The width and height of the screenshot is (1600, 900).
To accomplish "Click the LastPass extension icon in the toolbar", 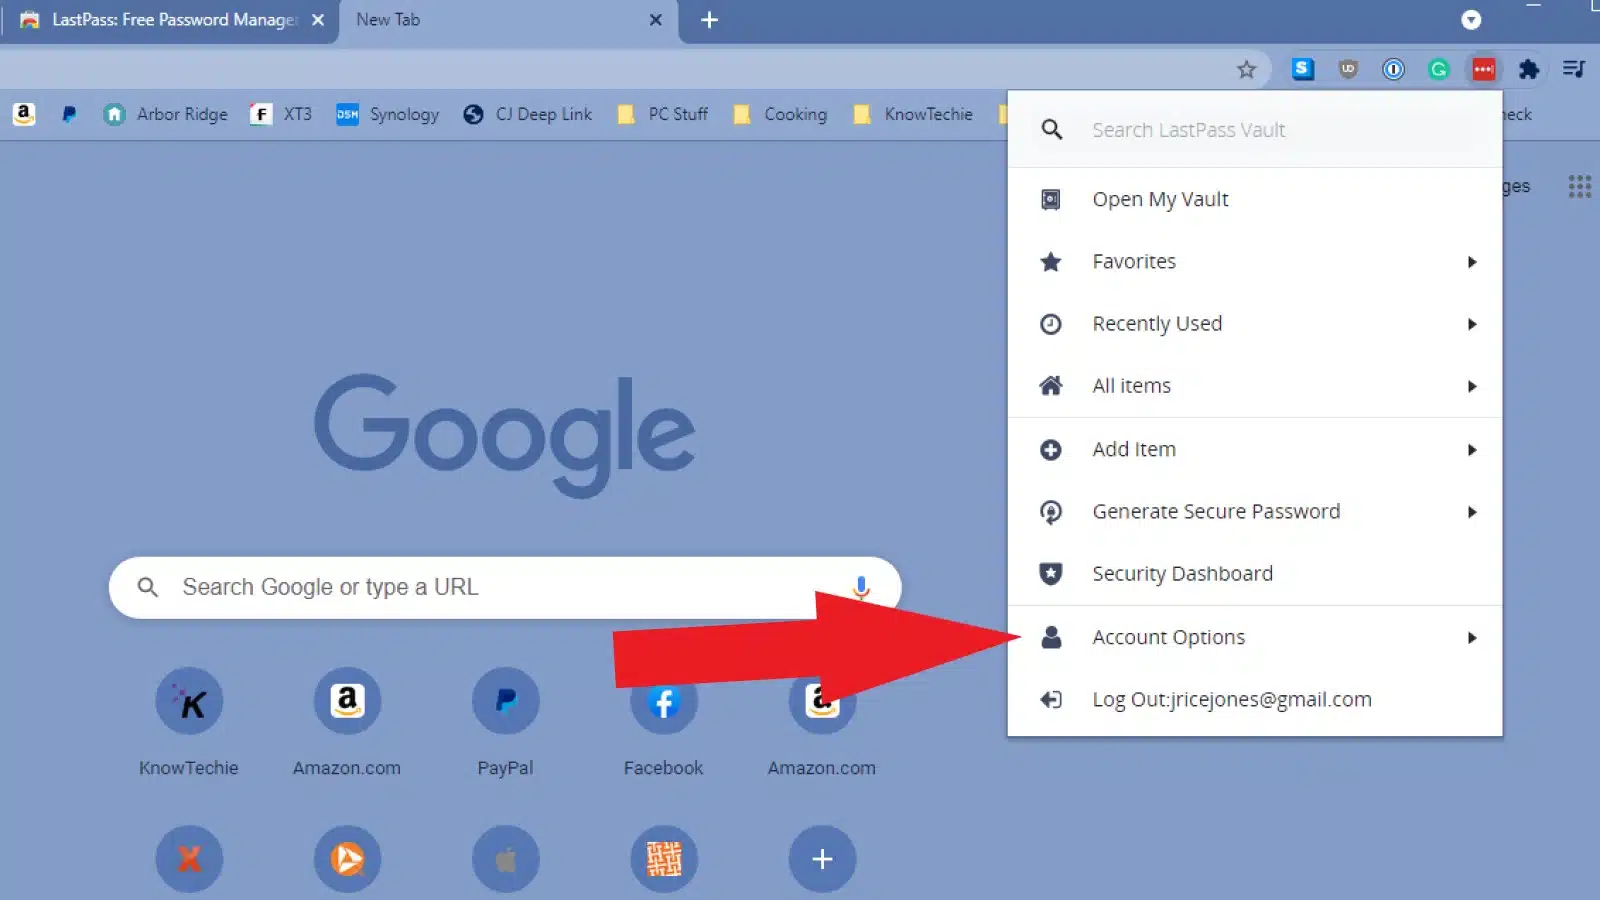I will [x=1483, y=69].
